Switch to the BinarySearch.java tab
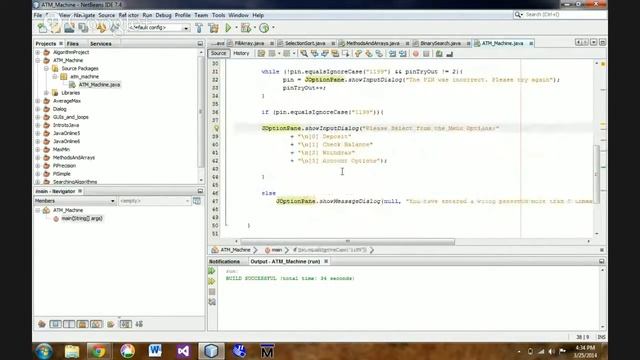Viewport: 640px width, 360px height. 440,43
